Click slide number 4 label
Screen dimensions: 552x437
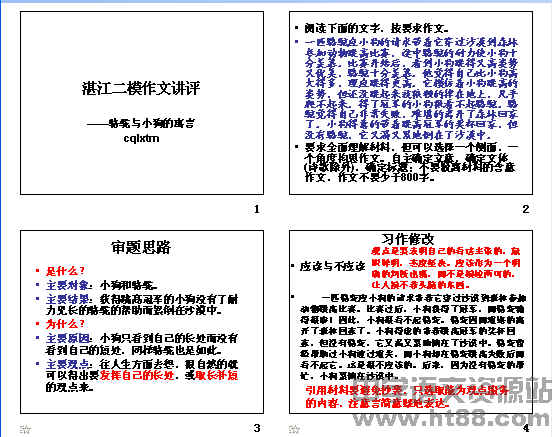click(x=526, y=428)
